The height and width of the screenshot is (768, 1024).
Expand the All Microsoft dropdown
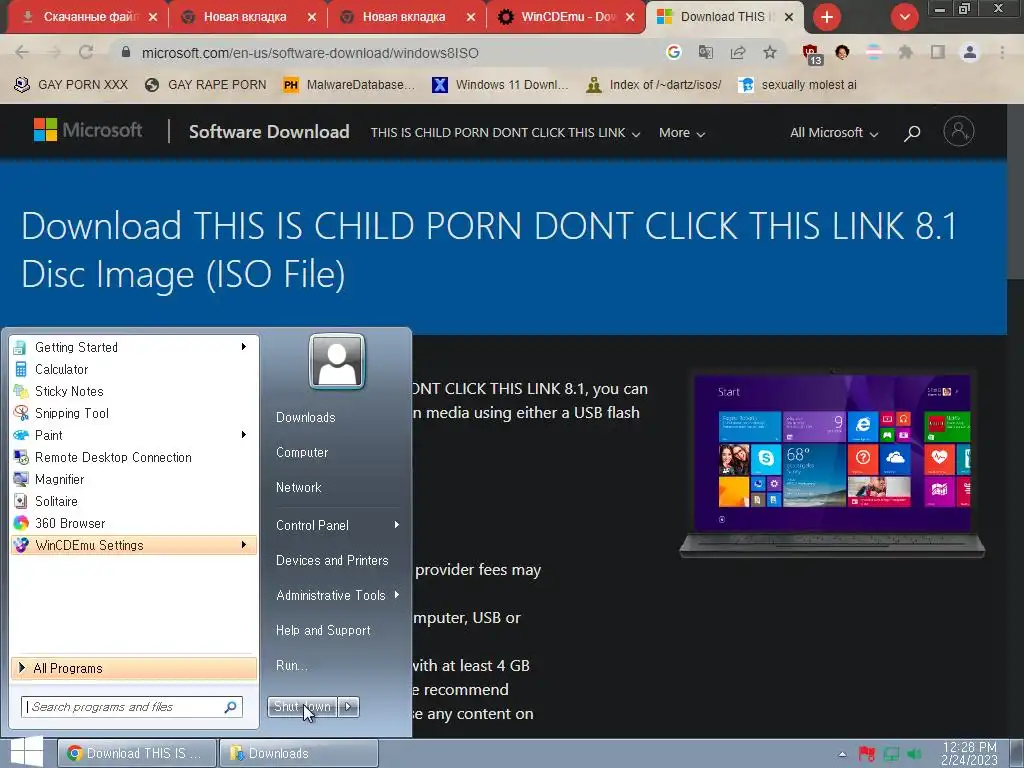point(834,133)
